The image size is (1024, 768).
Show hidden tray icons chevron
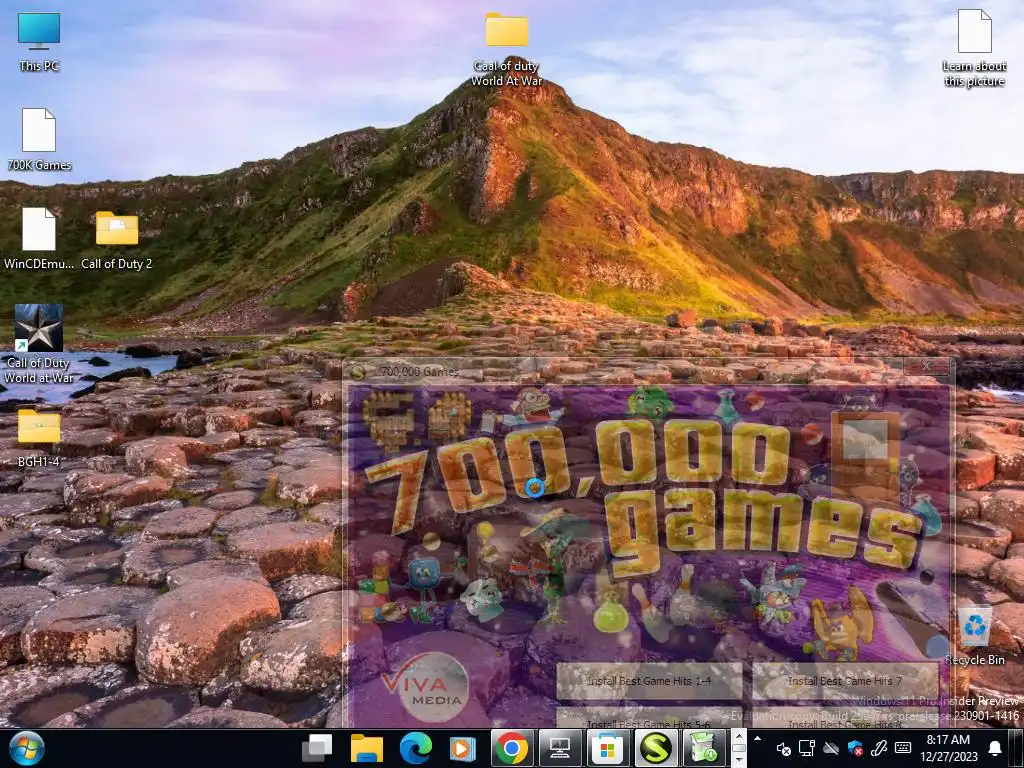758,739
